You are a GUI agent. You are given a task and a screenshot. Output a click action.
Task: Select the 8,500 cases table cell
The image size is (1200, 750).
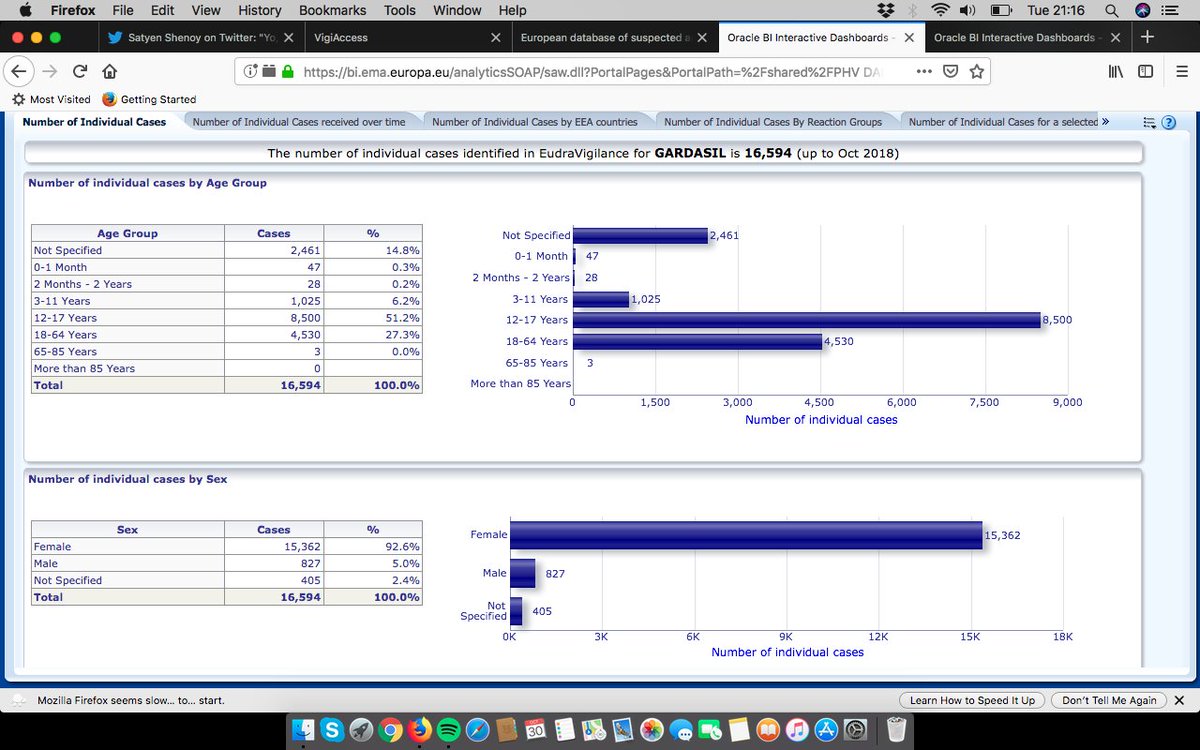[273, 318]
